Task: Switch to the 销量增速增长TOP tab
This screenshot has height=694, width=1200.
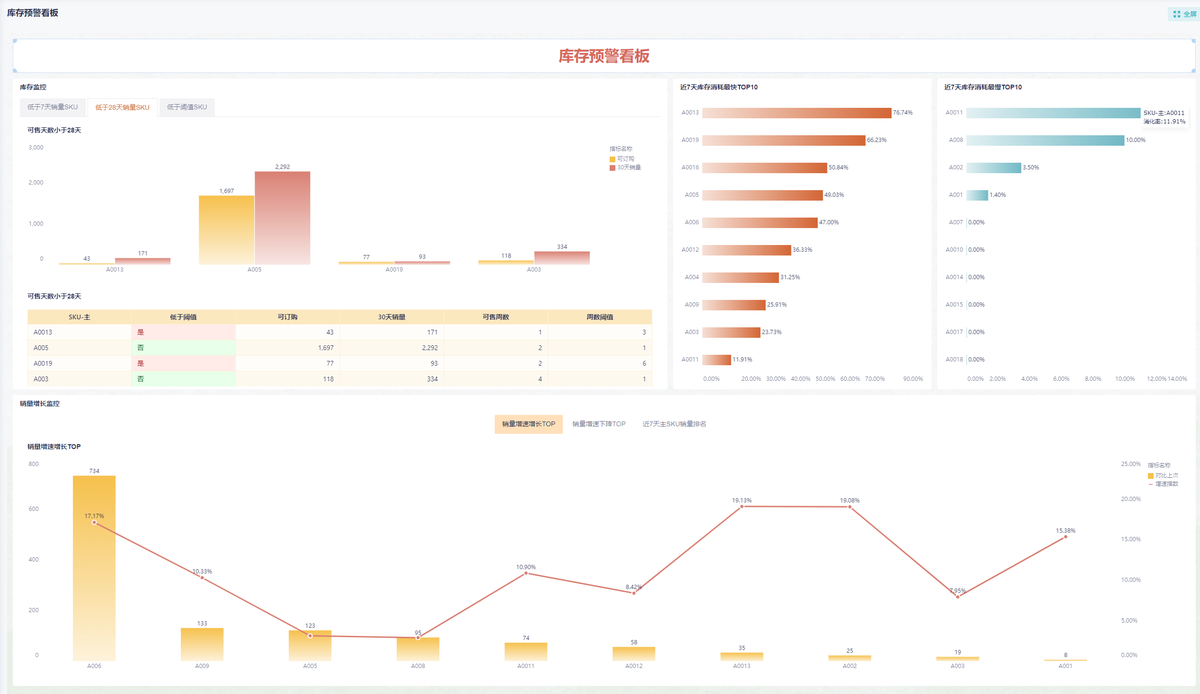Action: click(528, 424)
